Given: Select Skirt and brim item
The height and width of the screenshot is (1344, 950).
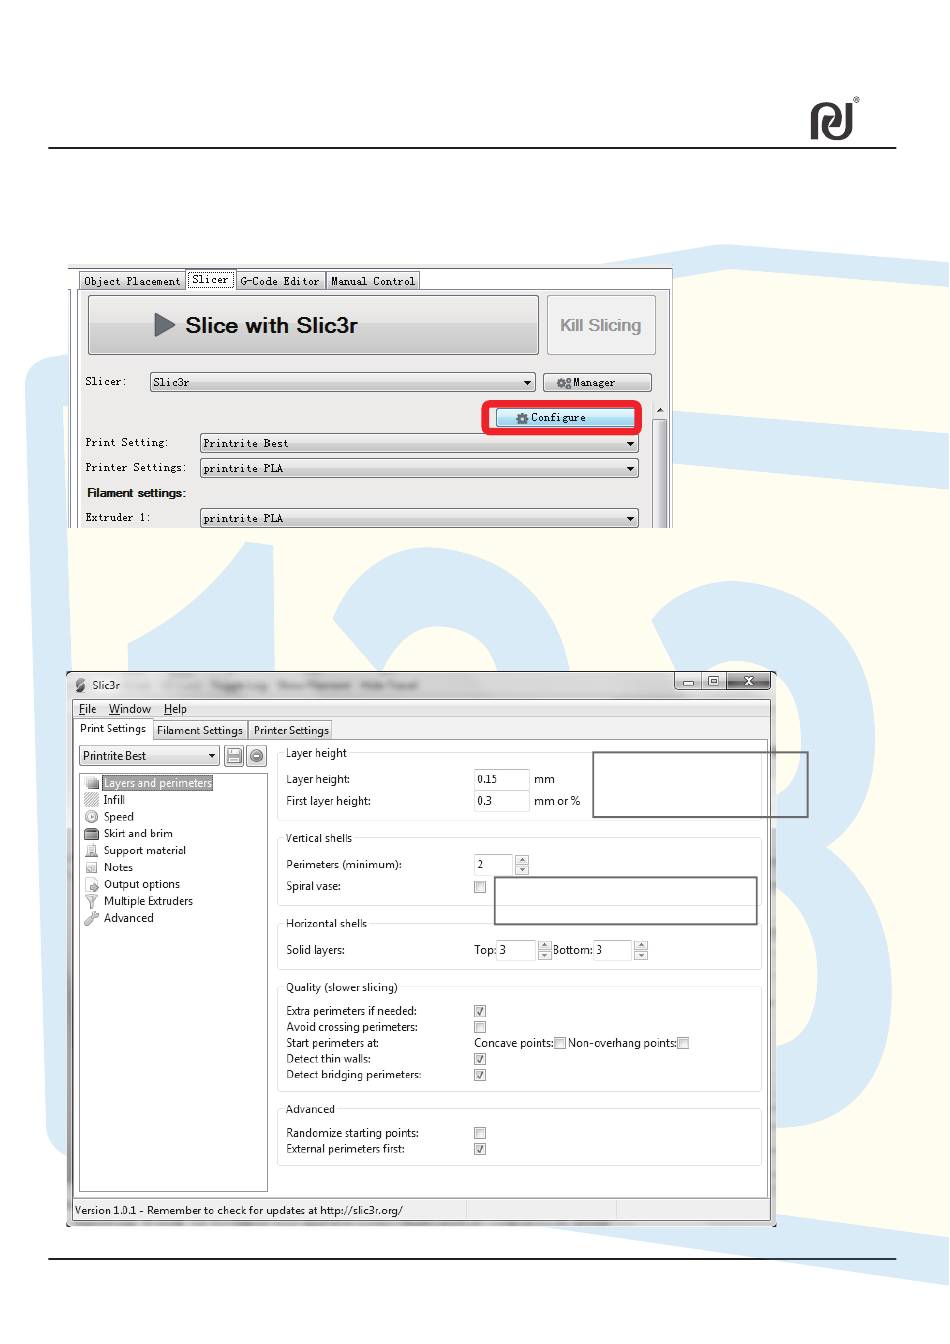Looking at the screenshot, I should pyautogui.click(x=138, y=834).
